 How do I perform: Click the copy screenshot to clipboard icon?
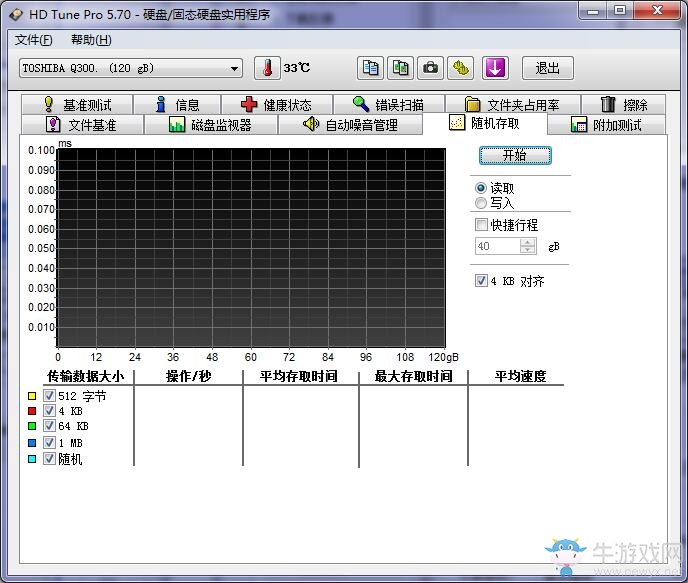400,68
